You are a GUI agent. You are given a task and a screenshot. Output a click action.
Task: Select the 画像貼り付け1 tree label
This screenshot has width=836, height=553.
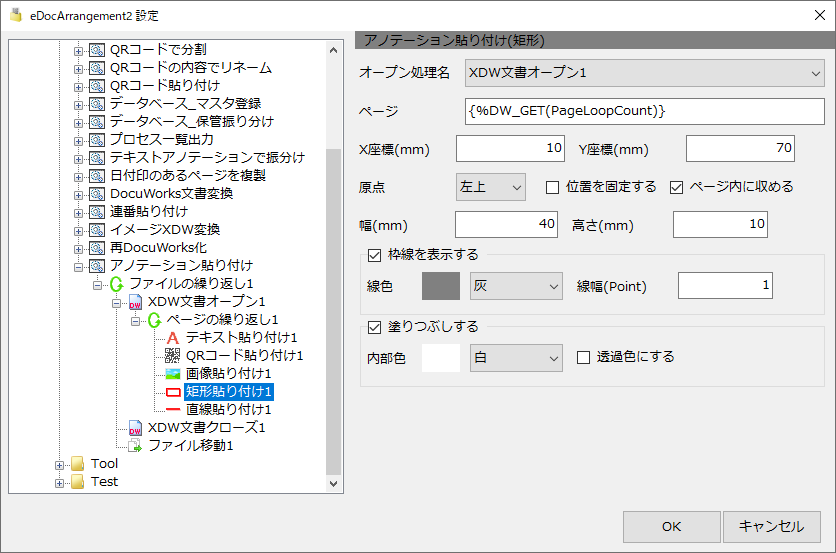(228, 373)
